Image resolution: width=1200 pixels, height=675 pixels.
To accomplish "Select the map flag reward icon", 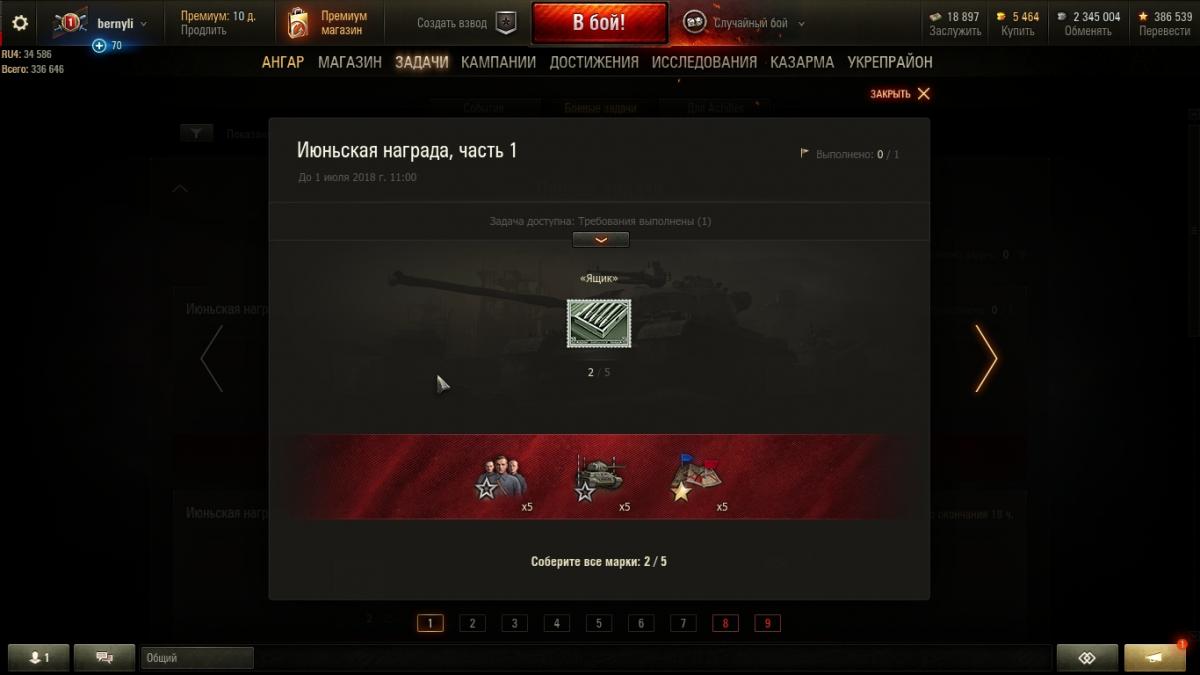I will [x=695, y=478].
